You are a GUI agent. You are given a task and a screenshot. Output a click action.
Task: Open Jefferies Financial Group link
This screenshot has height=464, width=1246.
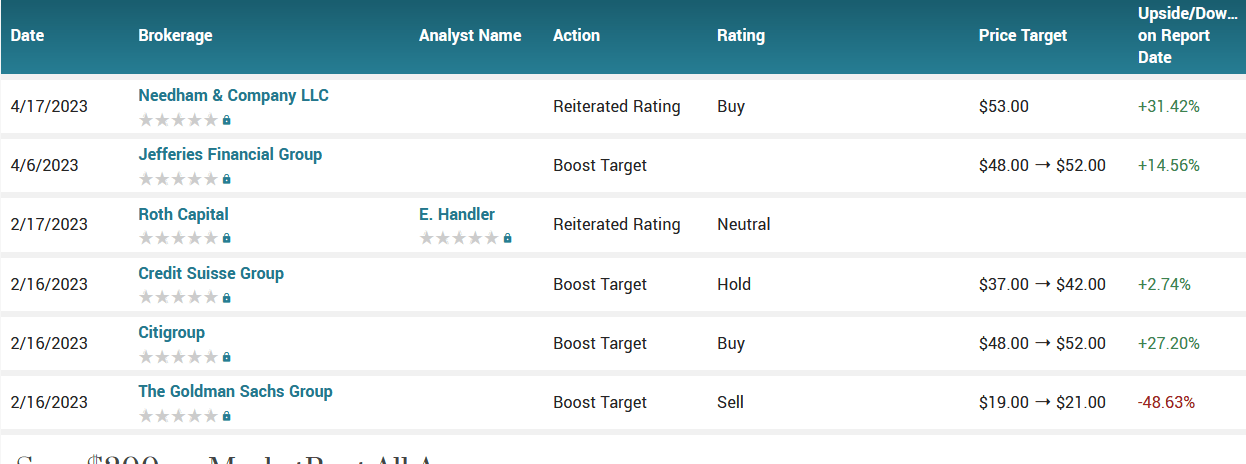[x=230, y=155]
